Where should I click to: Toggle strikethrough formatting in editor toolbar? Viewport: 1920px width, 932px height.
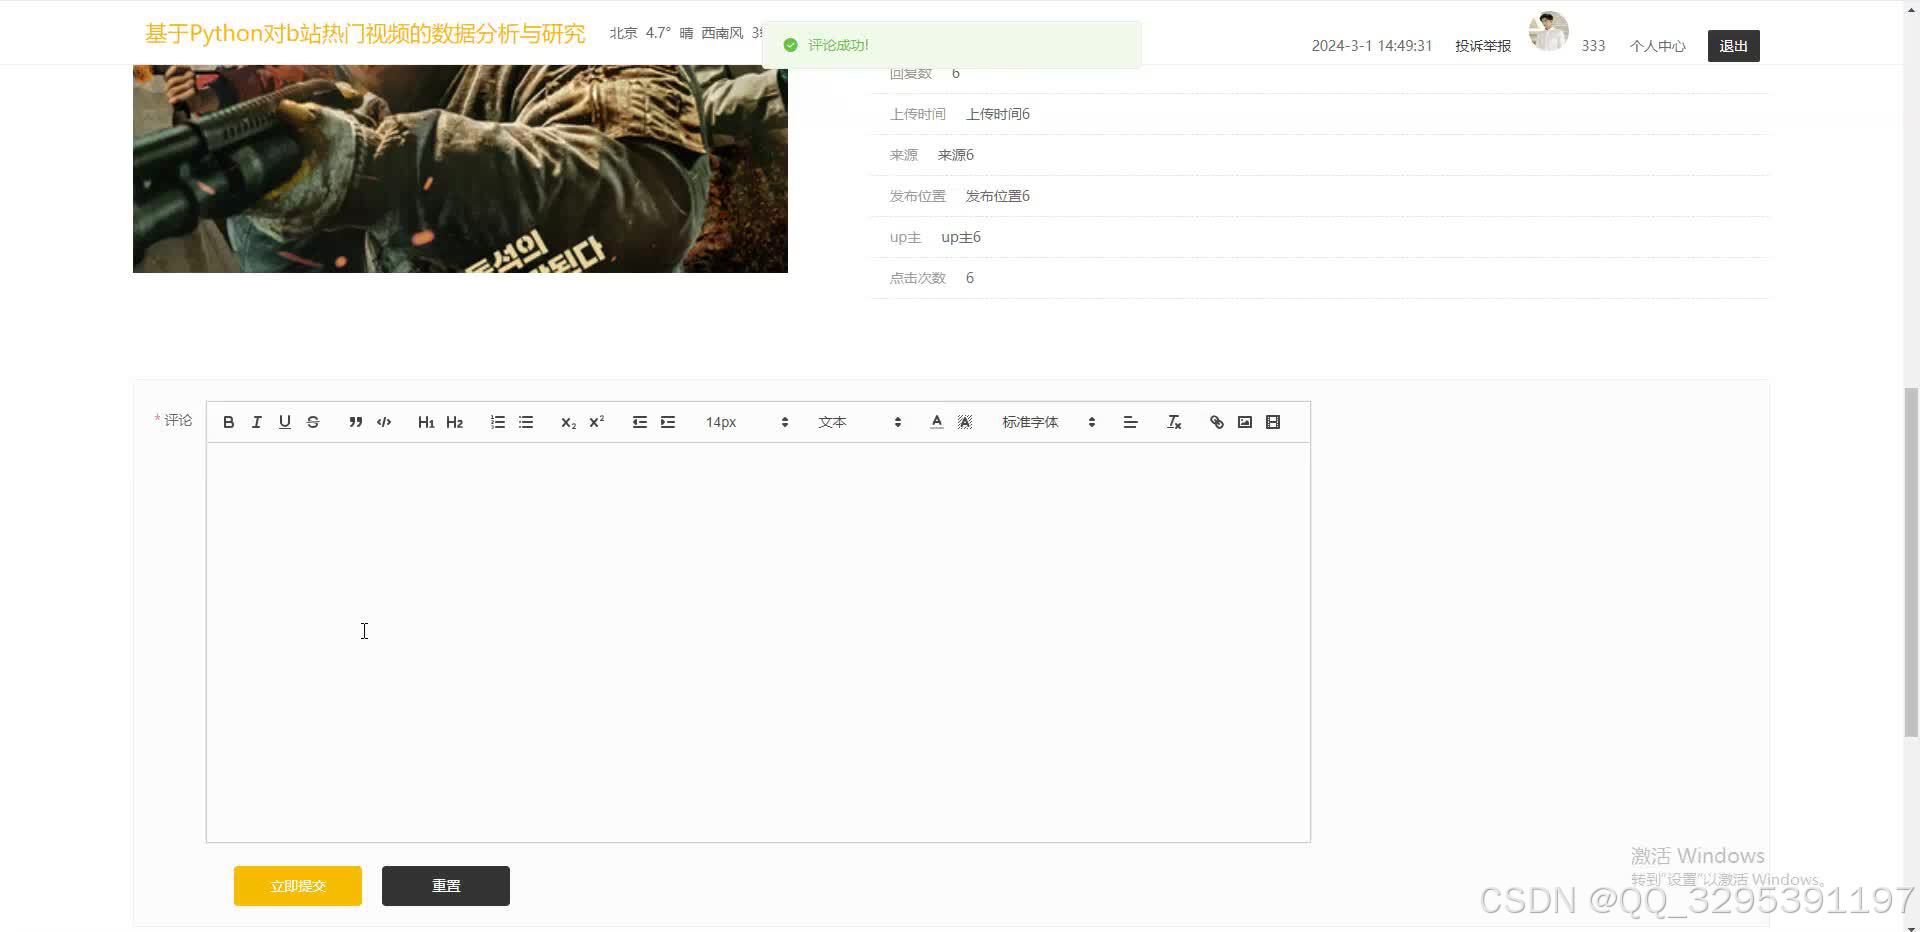click(x=313, y=422)
